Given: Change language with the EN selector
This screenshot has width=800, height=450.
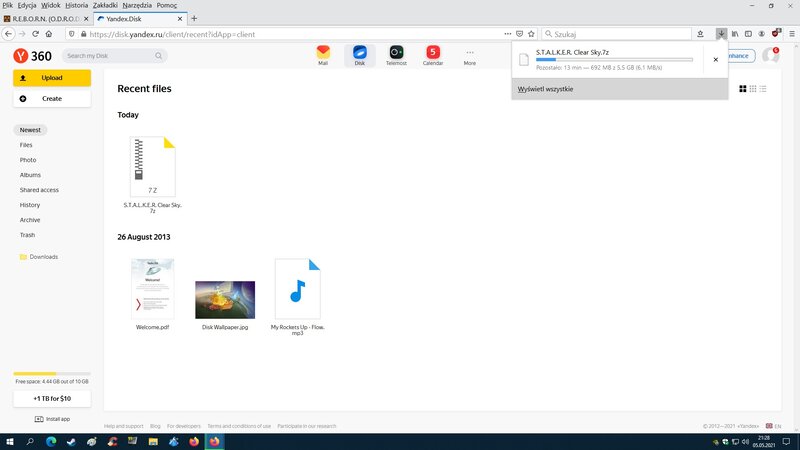Looking at the screenshot, I should (773, 426).
